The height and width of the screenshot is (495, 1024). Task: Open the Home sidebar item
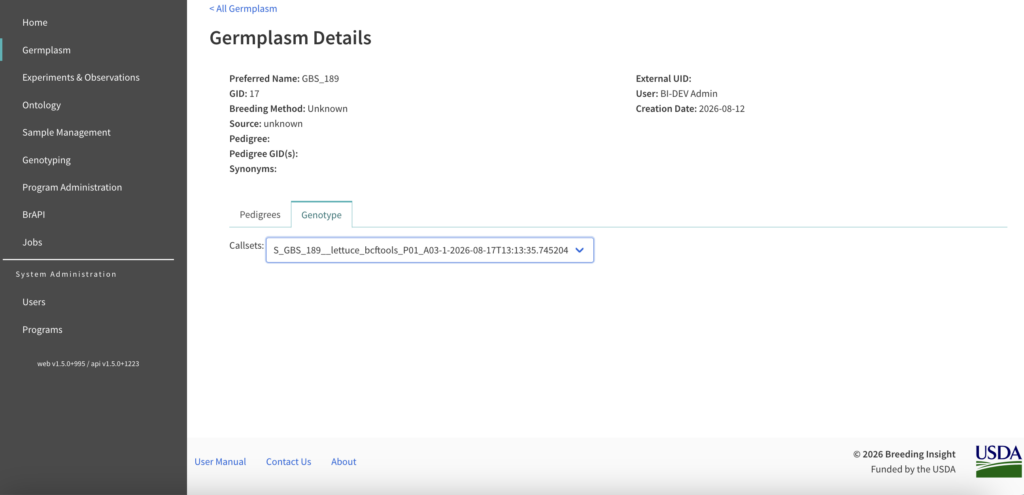tap(35, 22)
